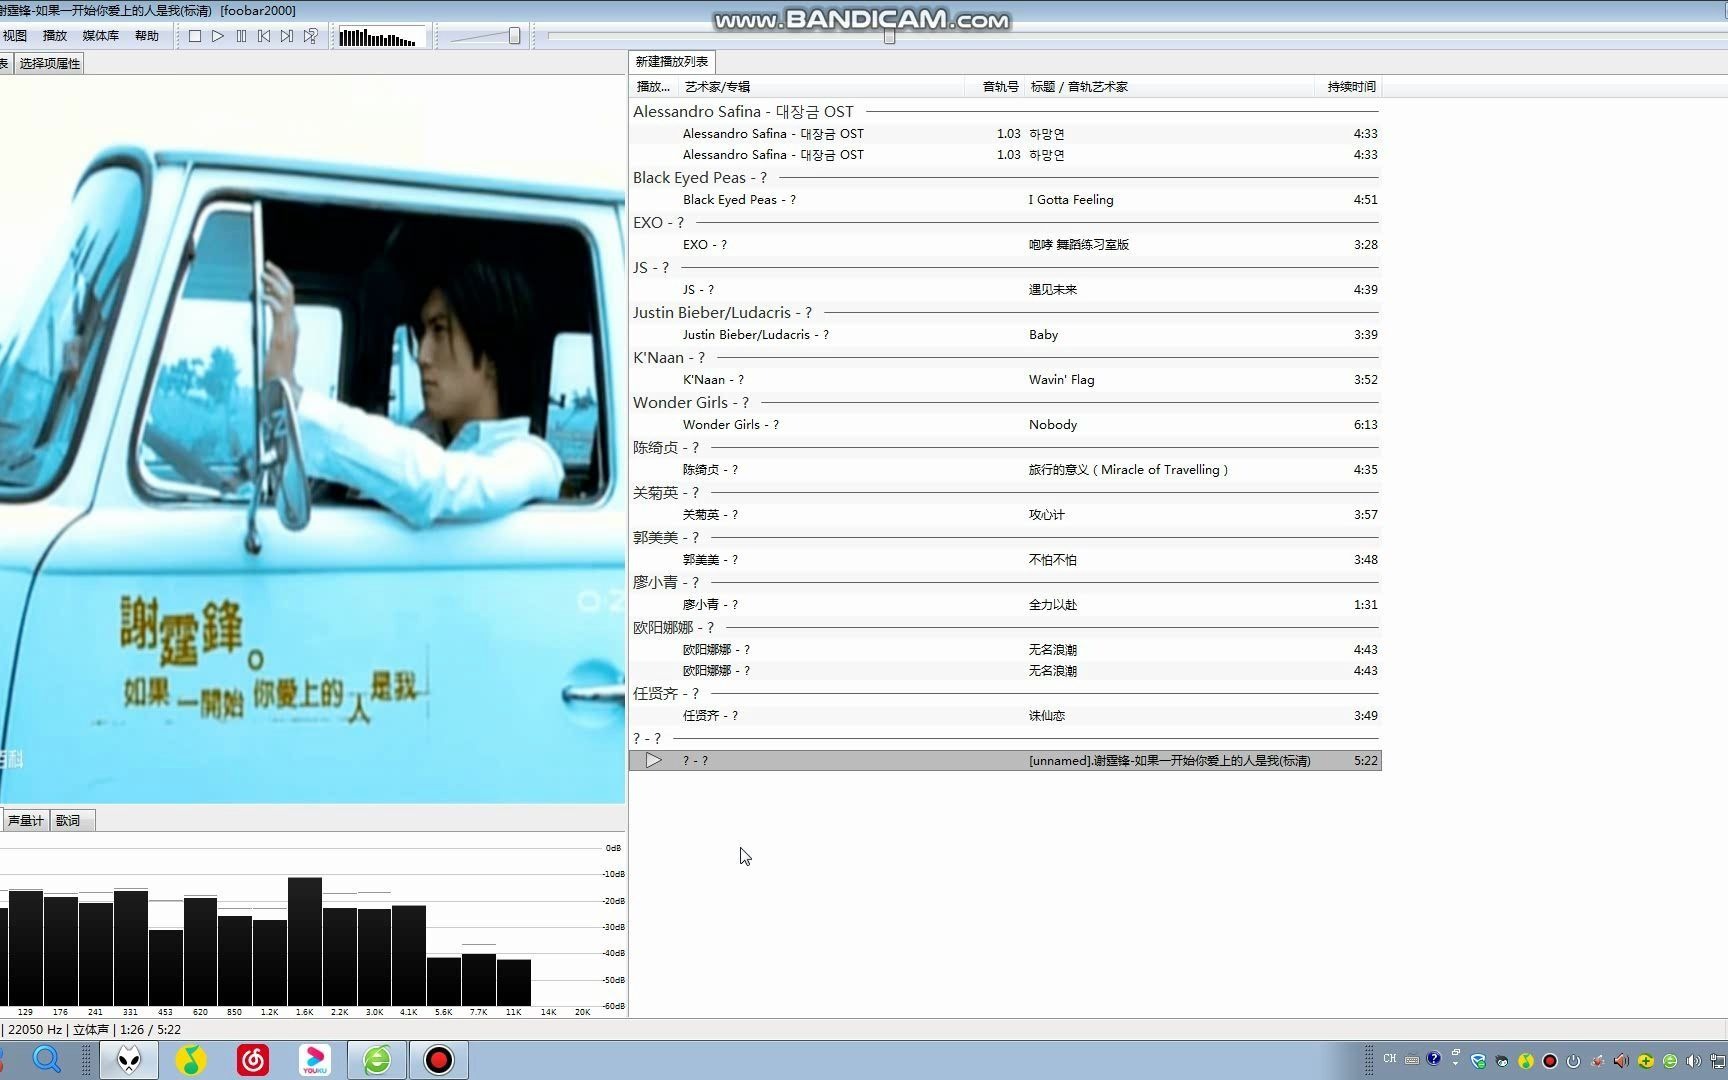Stop playback with the square Stop button

[x=195, y=36]
